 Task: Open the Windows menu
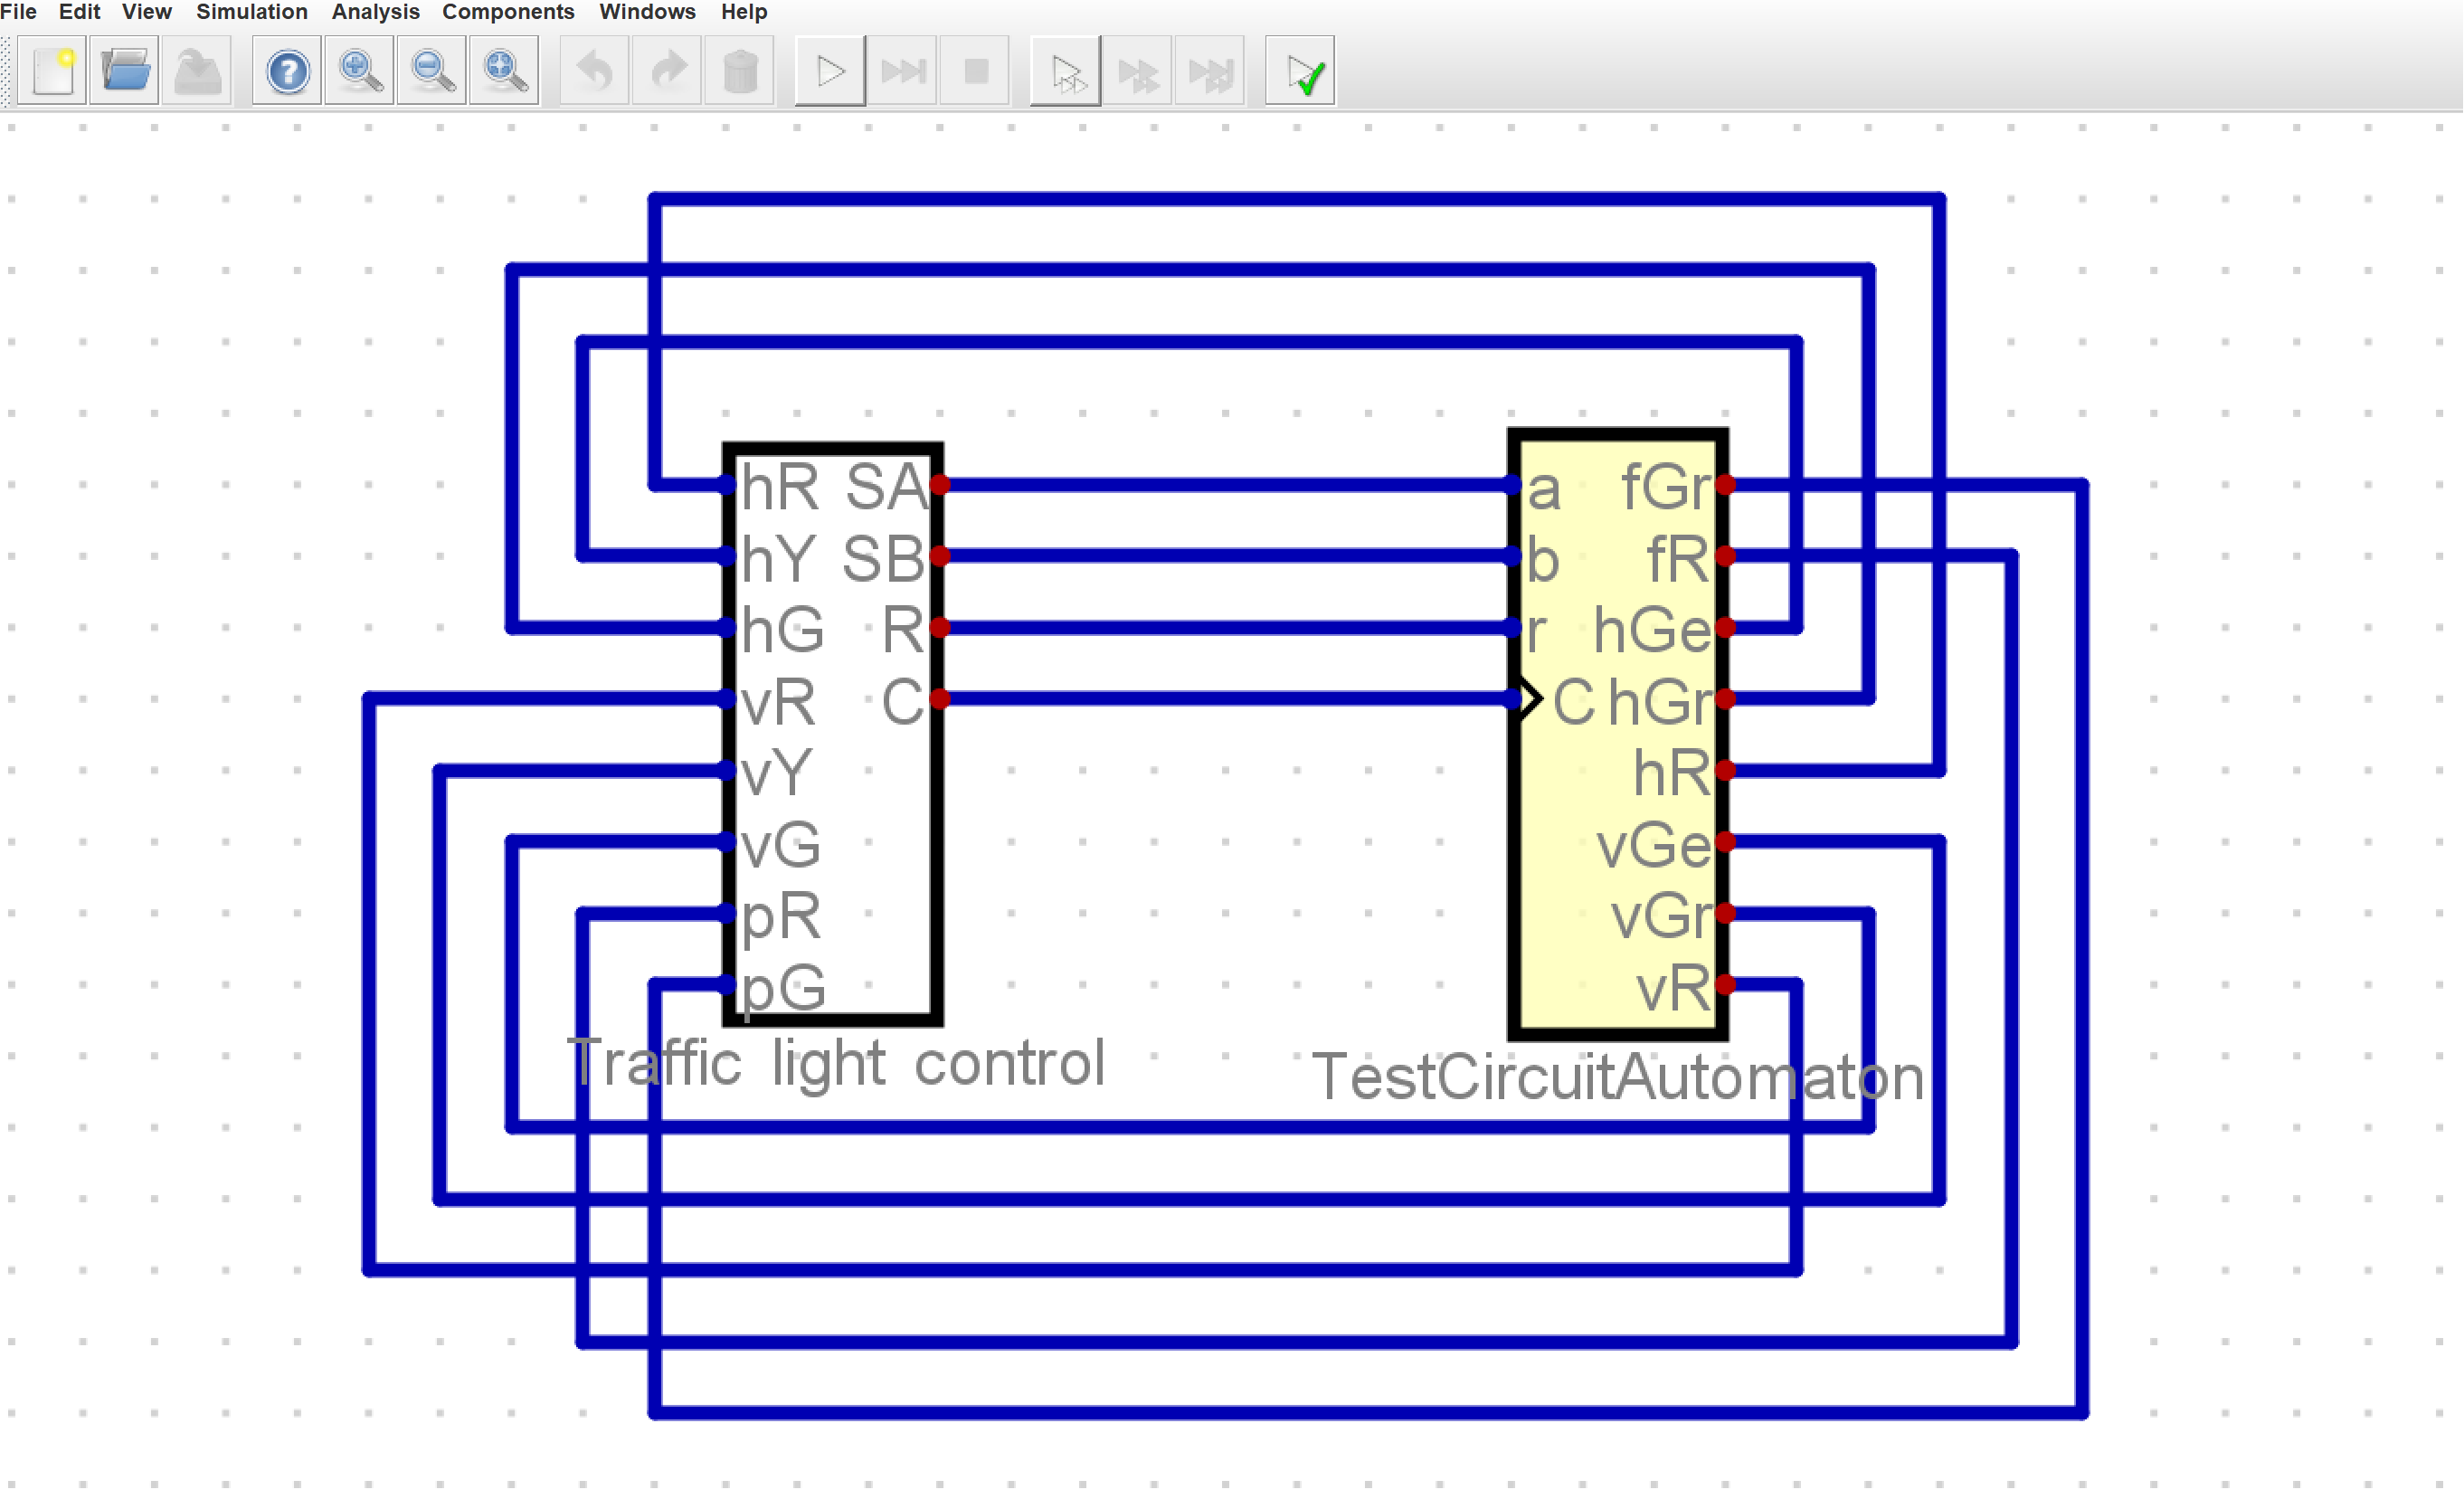(x=647, y=12)
